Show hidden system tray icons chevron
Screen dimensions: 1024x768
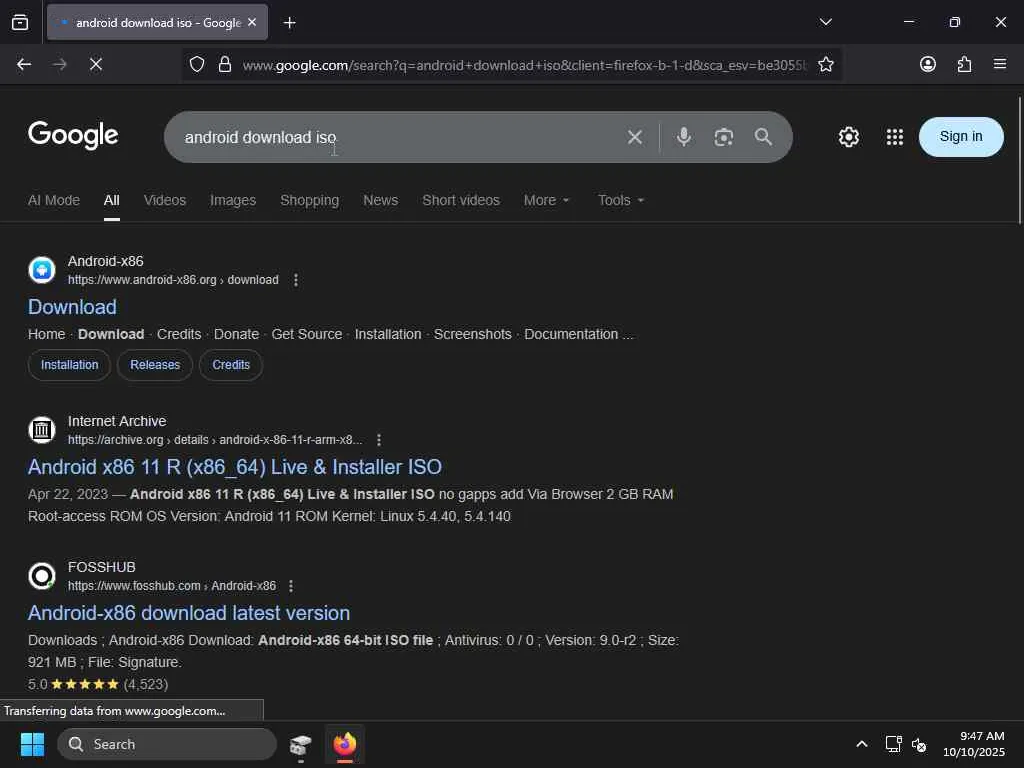[x=861, y=744]
